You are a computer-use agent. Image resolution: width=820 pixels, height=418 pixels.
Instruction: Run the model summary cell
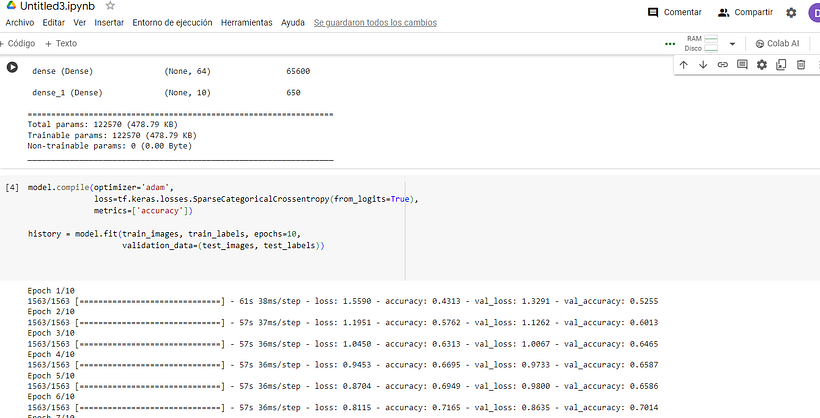click(x=12, y=67)
